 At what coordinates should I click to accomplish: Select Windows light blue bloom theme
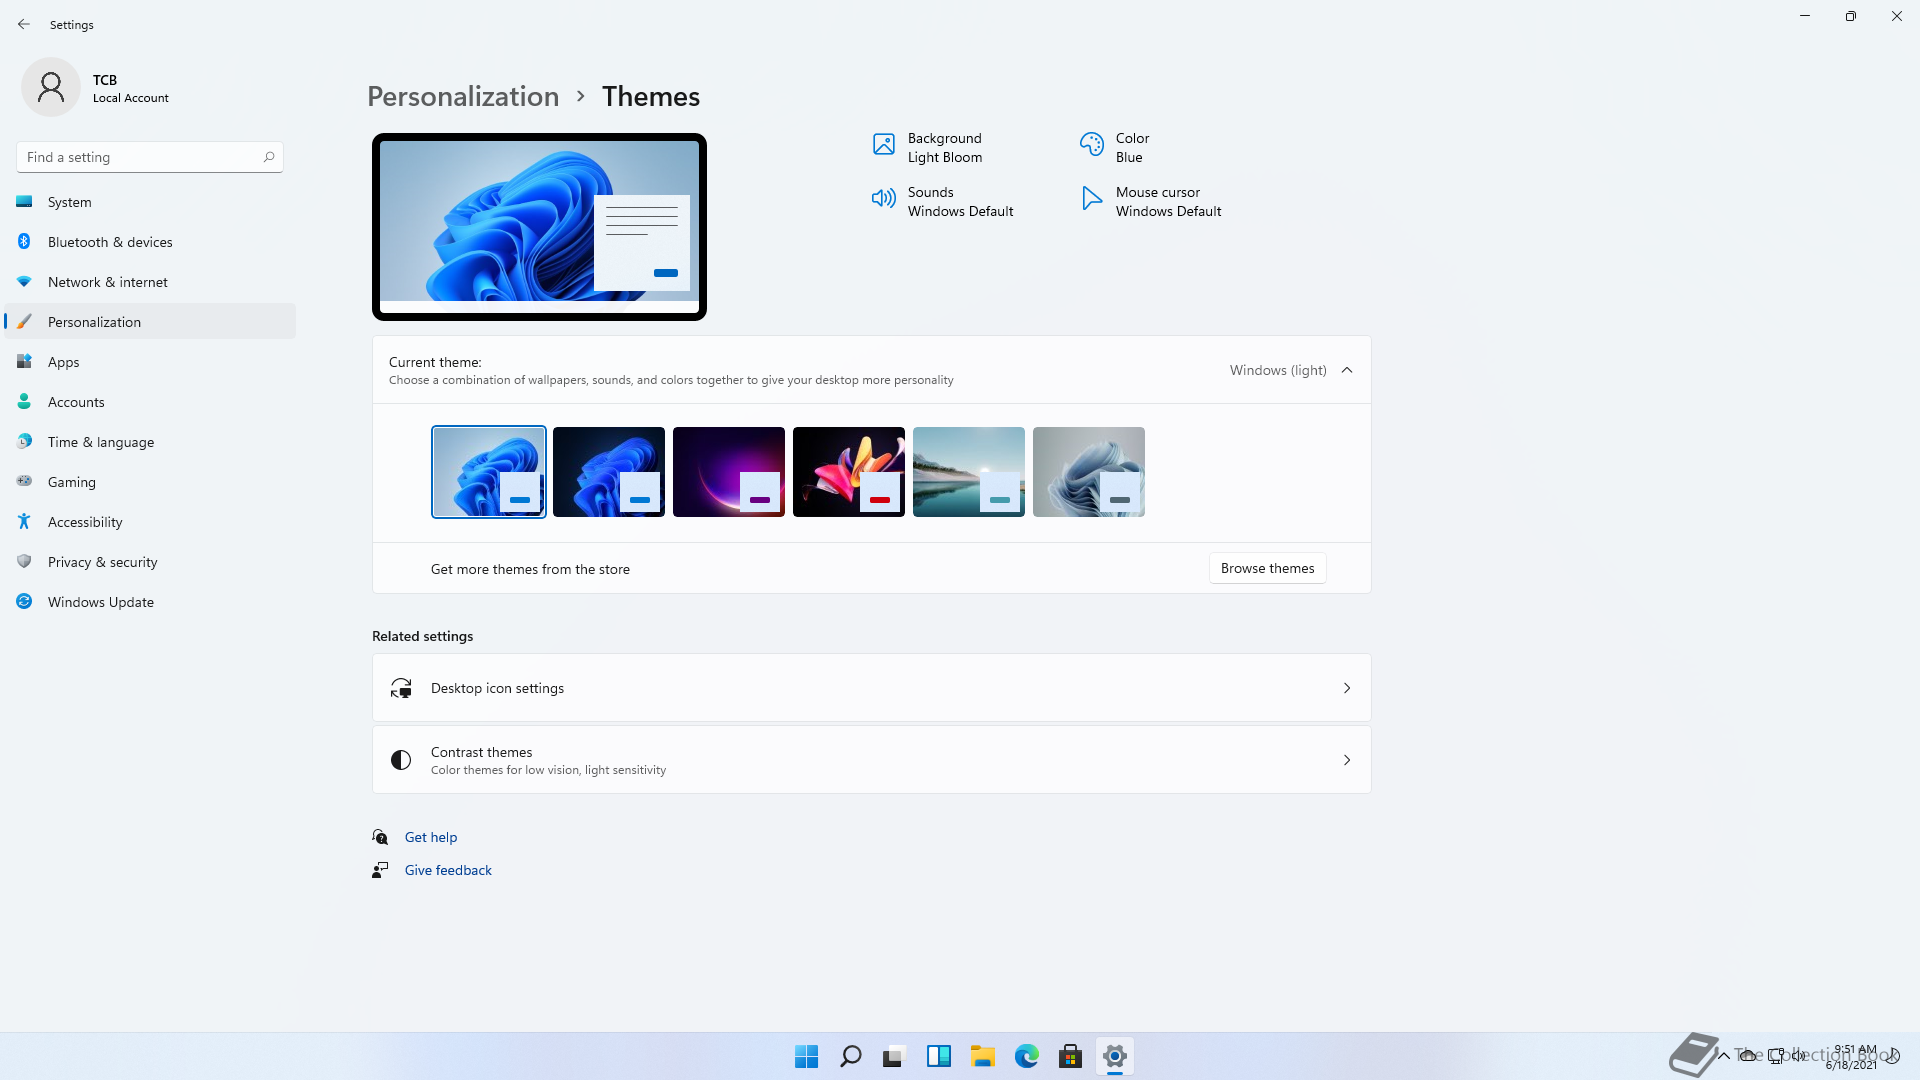pyautogui.click(x=489, y=472)
